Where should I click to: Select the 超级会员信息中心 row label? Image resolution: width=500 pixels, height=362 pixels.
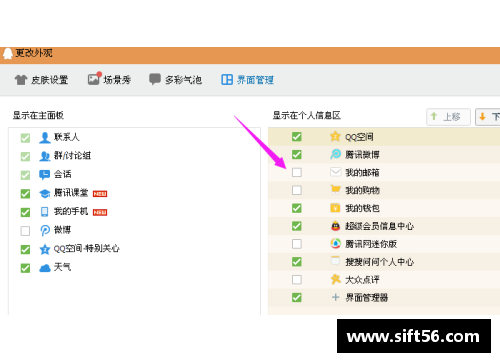click(x=380, y=226)
